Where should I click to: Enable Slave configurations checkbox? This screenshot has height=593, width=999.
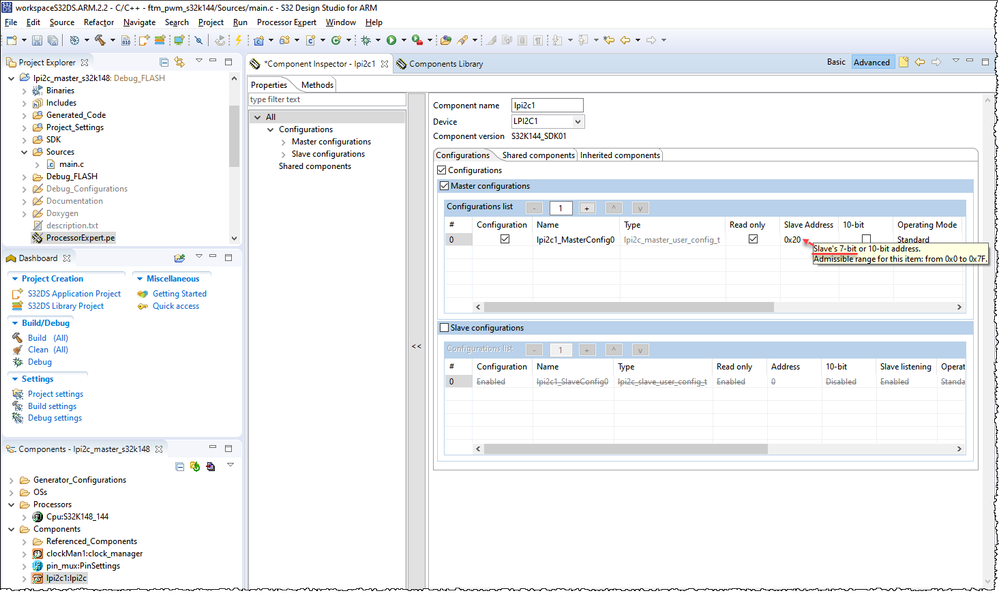444,327
